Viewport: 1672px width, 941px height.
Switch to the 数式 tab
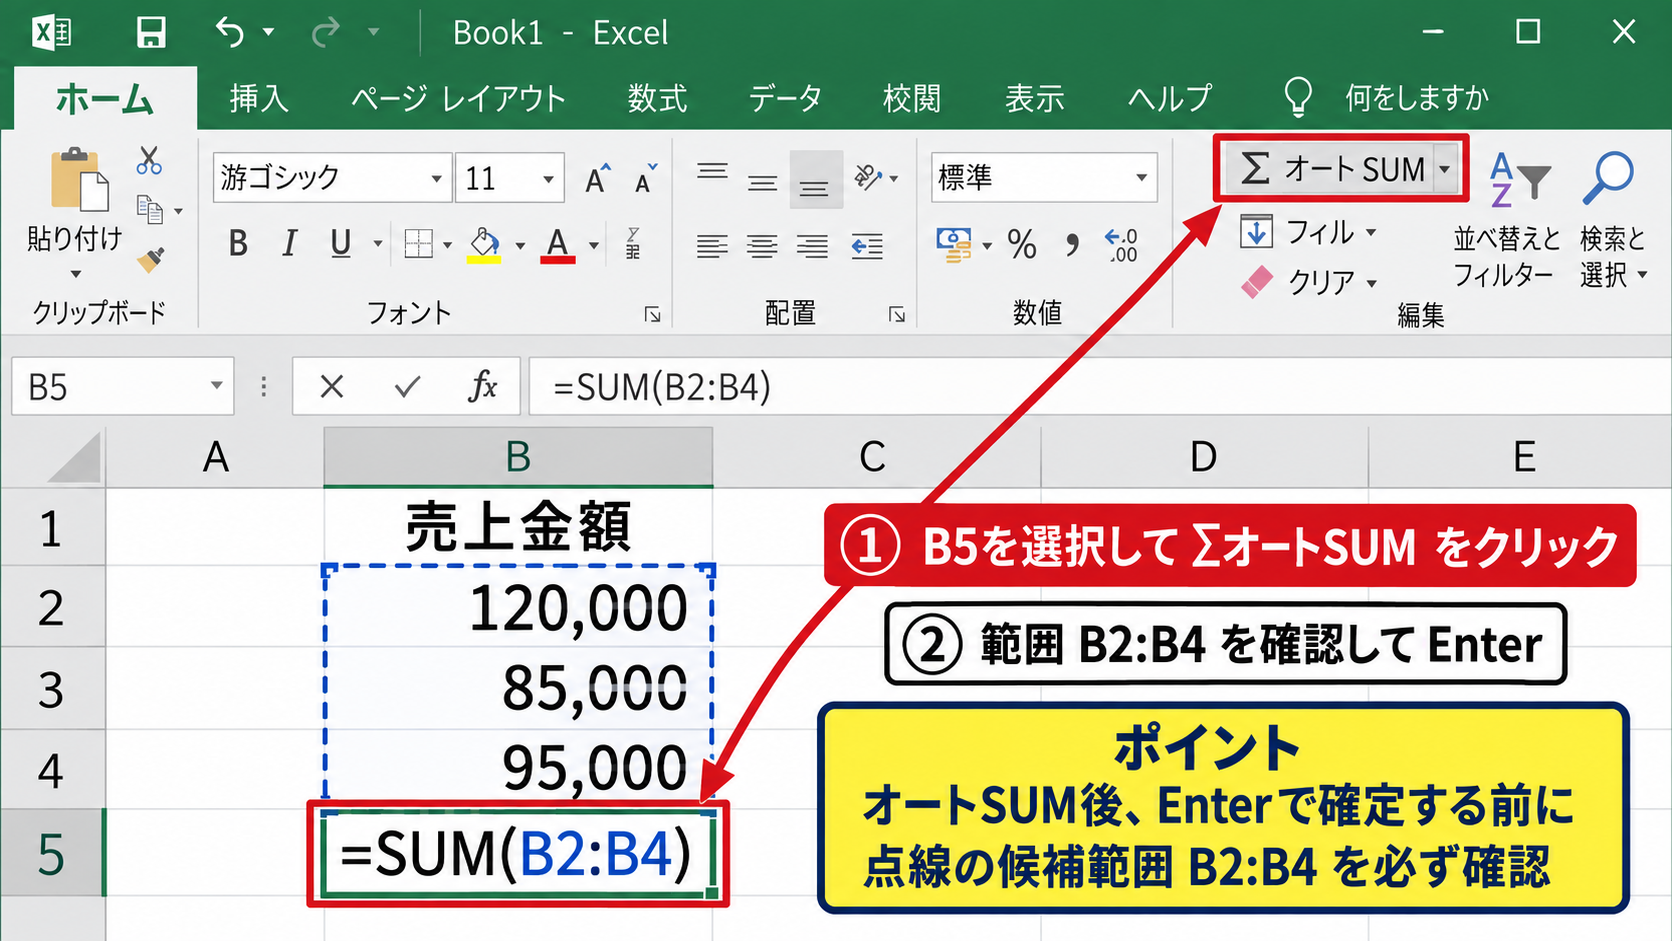(x=657, y=98)
